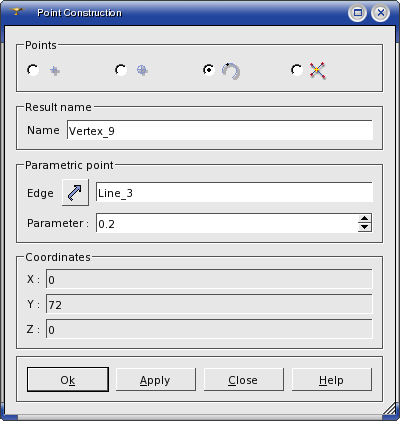Maximize the Point Construction dialog
Viewport: 400px width, 421px height.
coord(358,13)
